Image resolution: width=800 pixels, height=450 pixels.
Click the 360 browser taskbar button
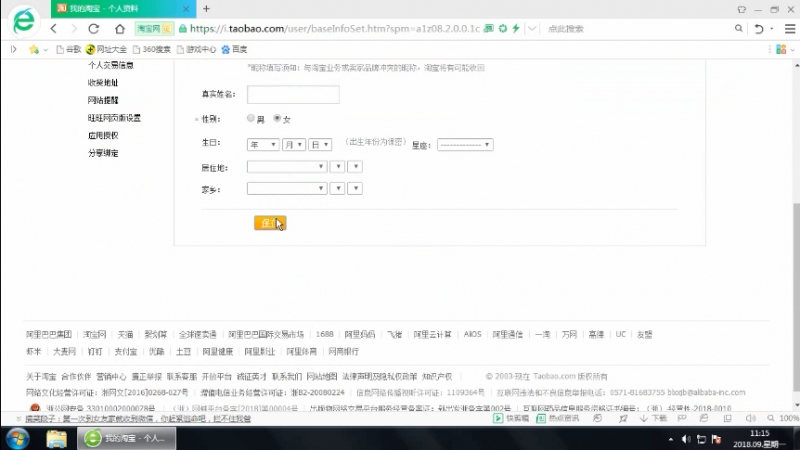127,438
